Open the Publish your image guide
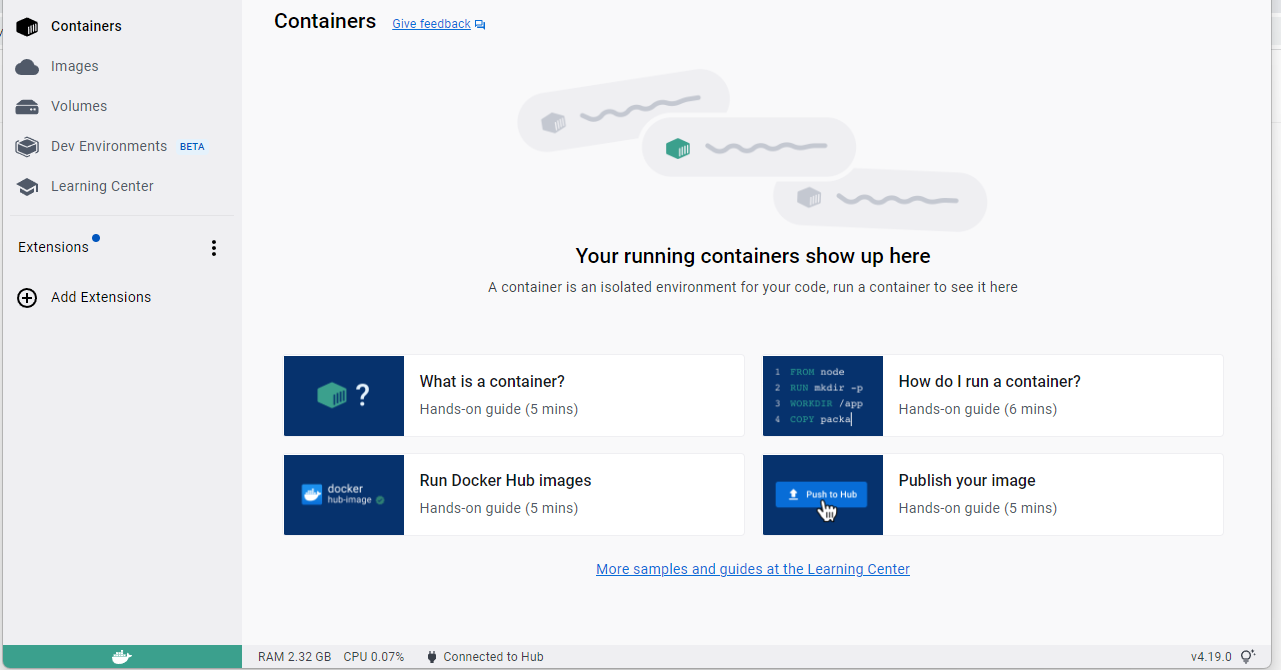The width and height of the screenshot is (1281, 670). tap(993, 494)
